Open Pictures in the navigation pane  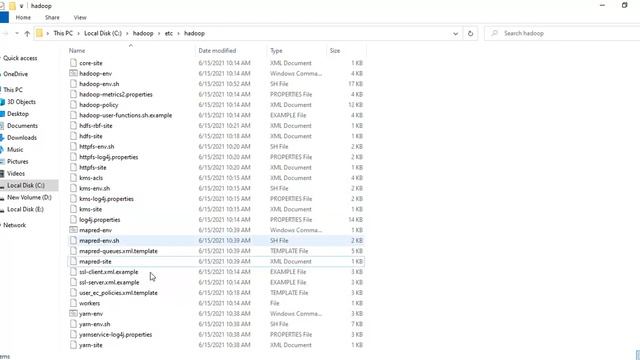click(18, 161)
